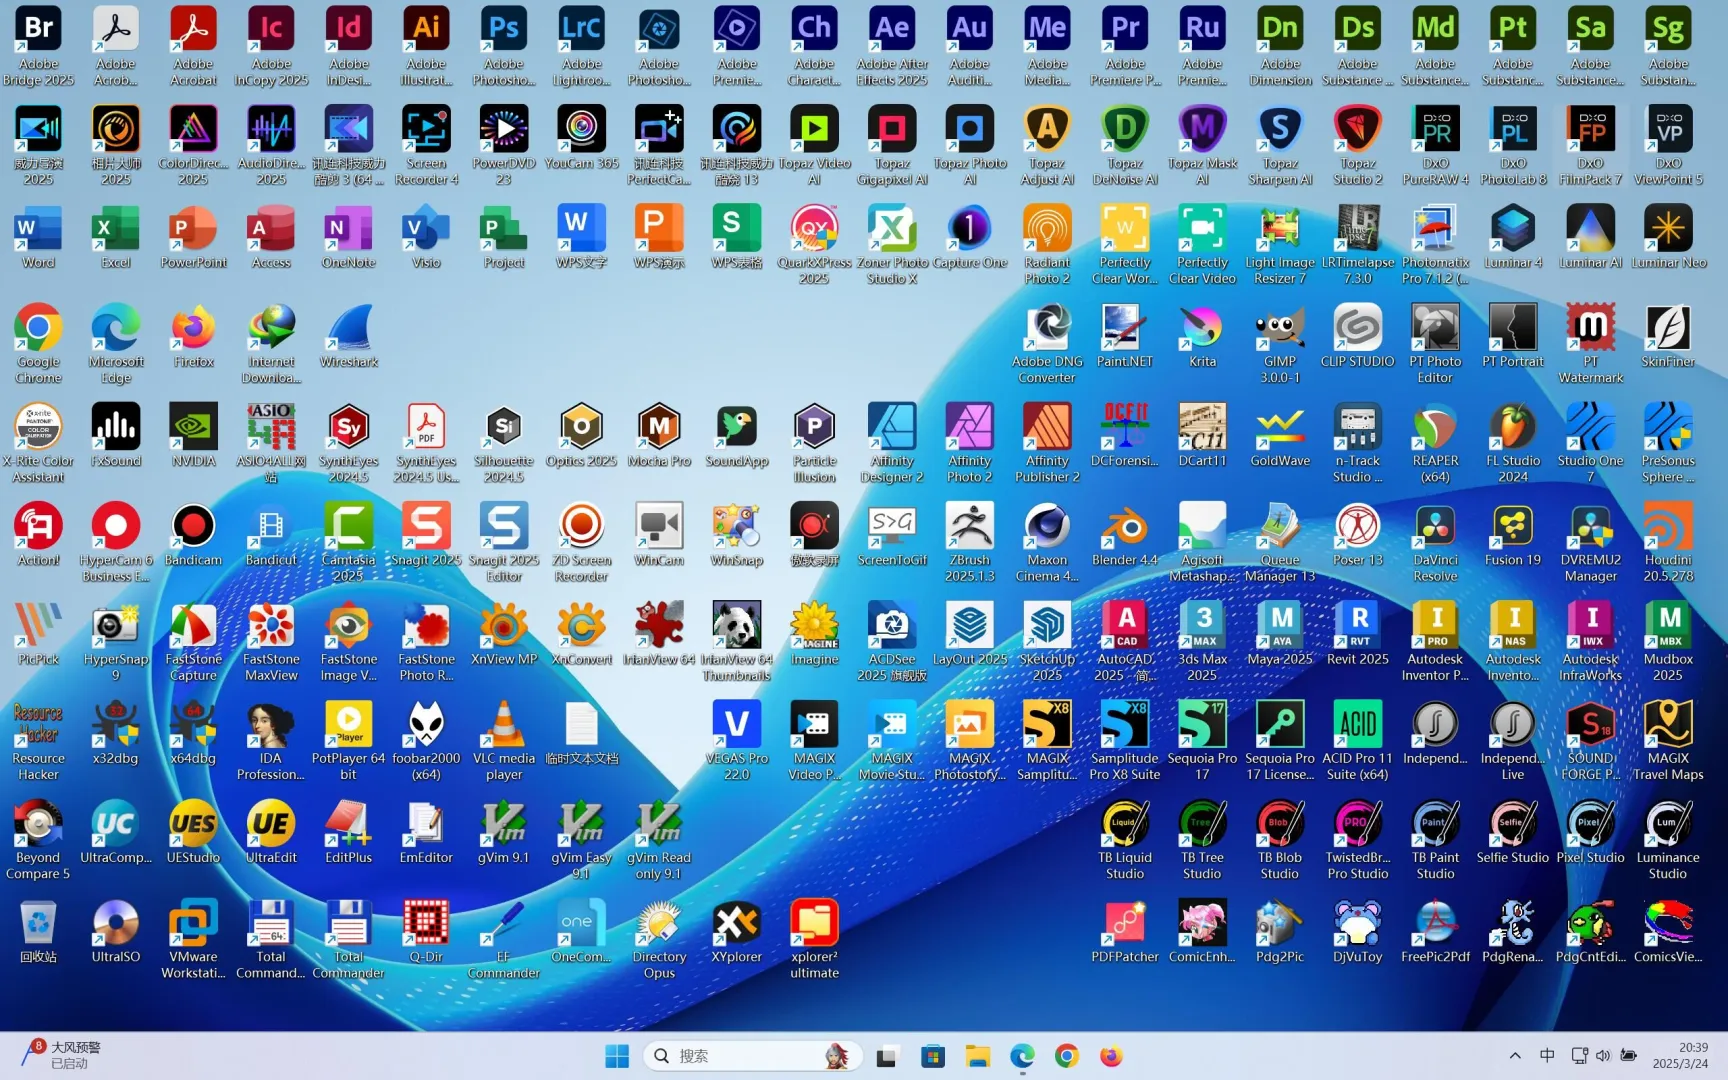Image resolution: width=1728 pixels, height=1080 pixels.
Task: Select the OneNote desktop shortcut
Action: (349, 237)
